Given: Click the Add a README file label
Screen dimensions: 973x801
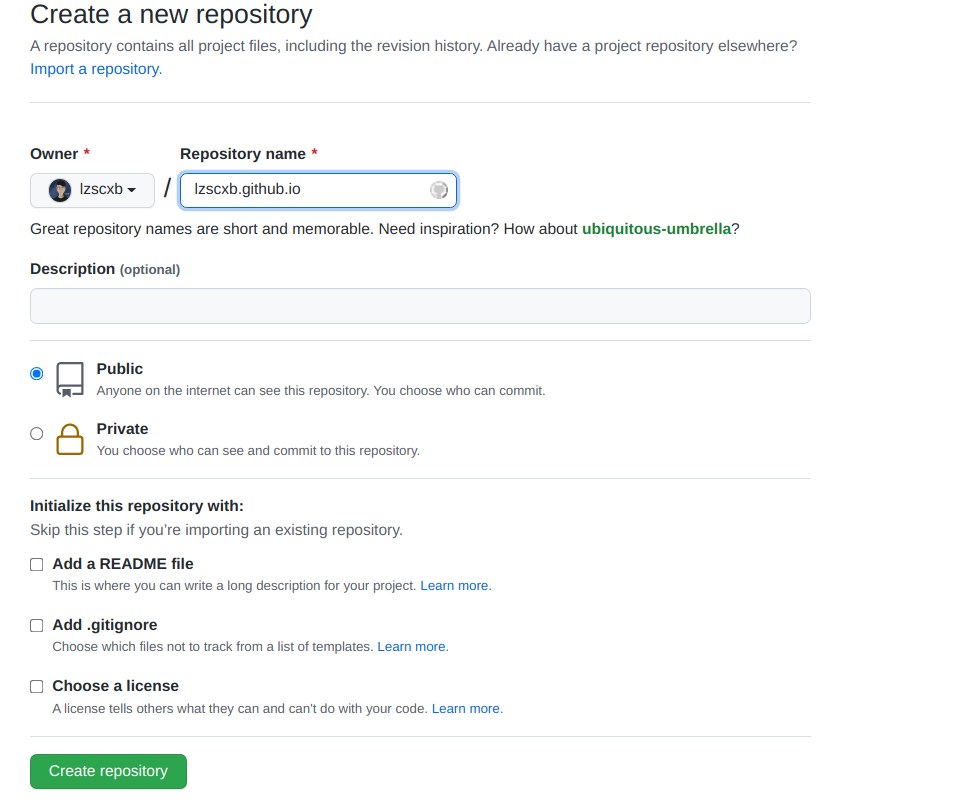Looking at the screenshot, I should pyautogui.click(x=123, y=564).
